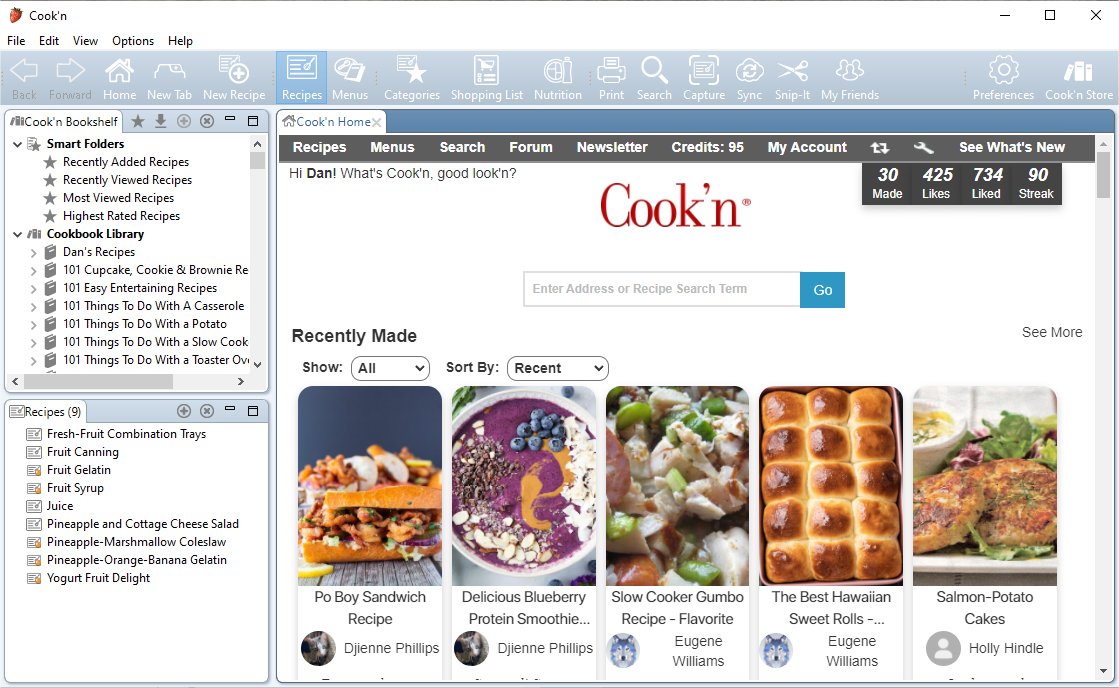Launch the Snip-It scissors tool
Viewport: 1119px width, 688px height.
tap(792, 78)
